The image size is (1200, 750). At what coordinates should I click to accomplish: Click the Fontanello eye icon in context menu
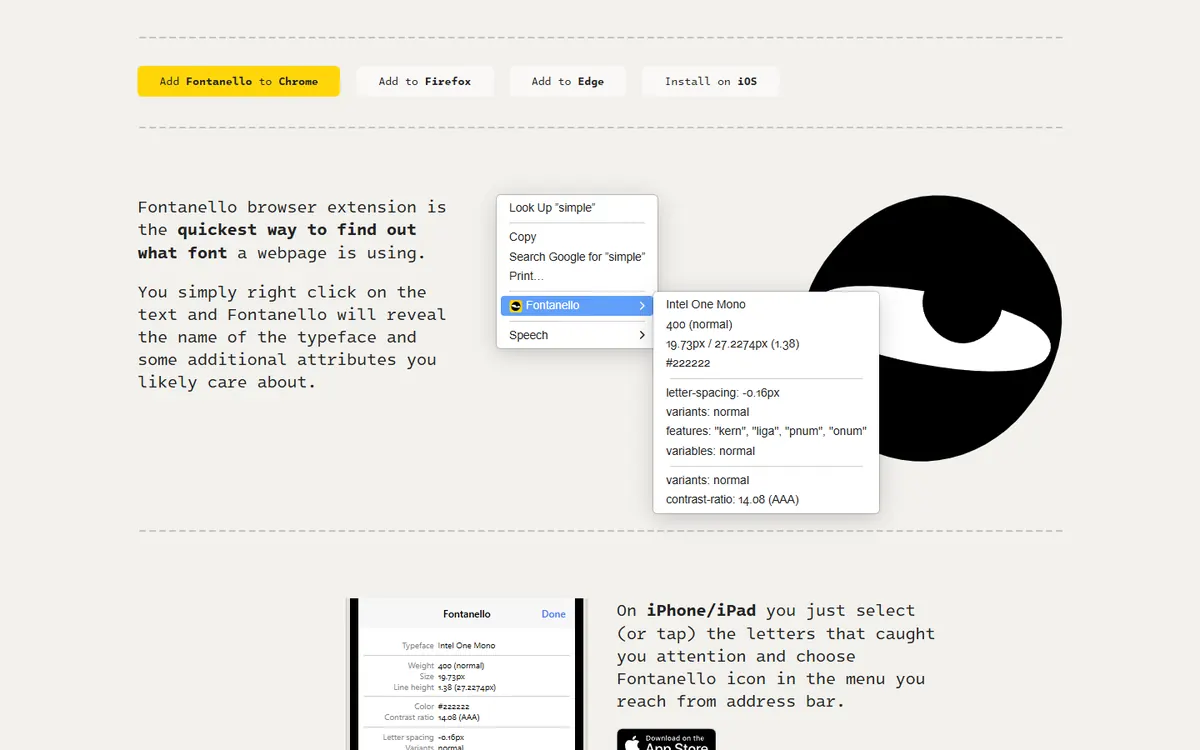516,306
